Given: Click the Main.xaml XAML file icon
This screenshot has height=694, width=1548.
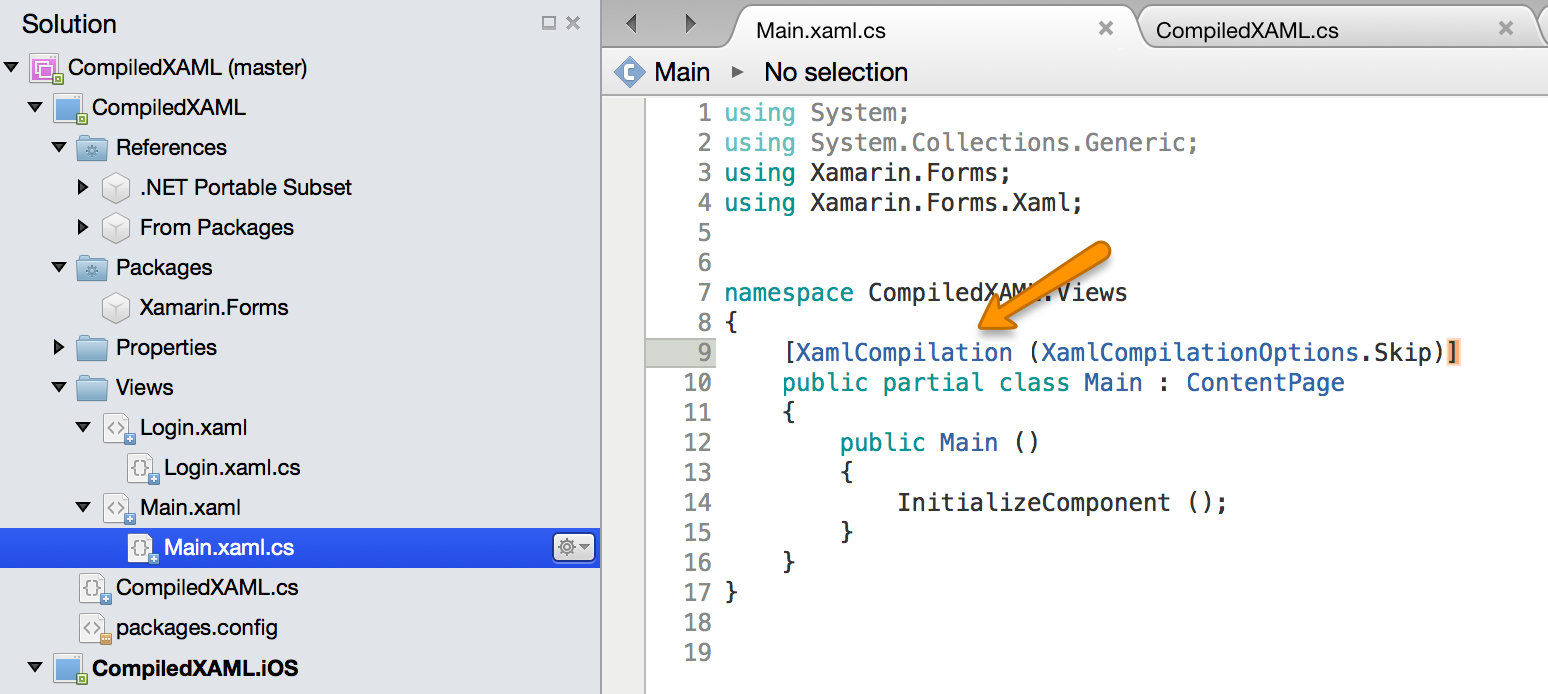Looking at the screenshot, I should pyautogui.click(x=116, y=507).
